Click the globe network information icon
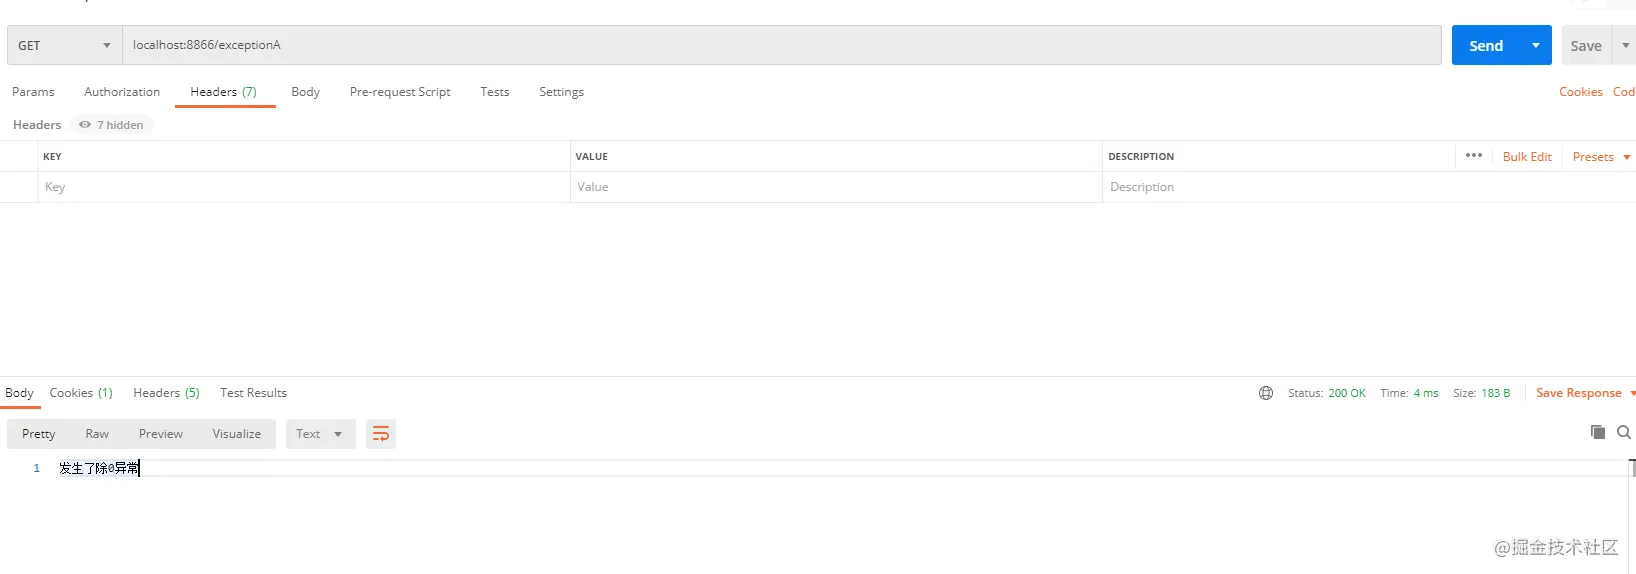Image resolution: width=1636 pixels, height=574 pixels. tap(1266, 393)
